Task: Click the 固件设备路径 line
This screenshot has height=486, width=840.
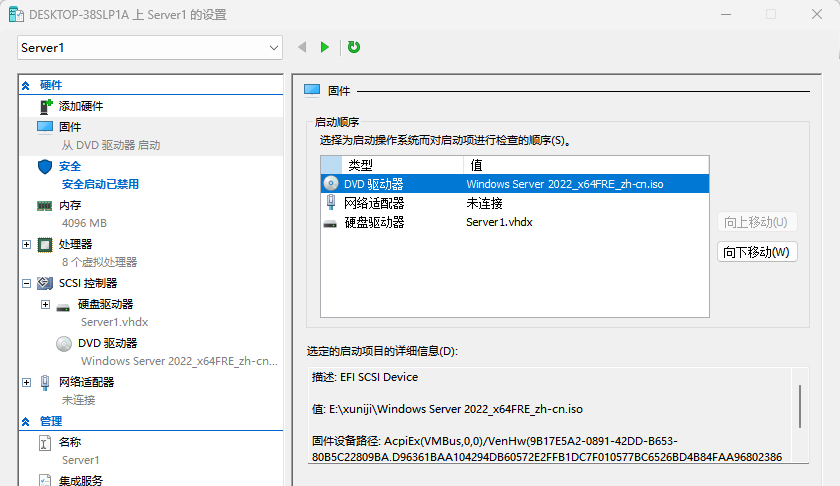Action: point(546,449)
